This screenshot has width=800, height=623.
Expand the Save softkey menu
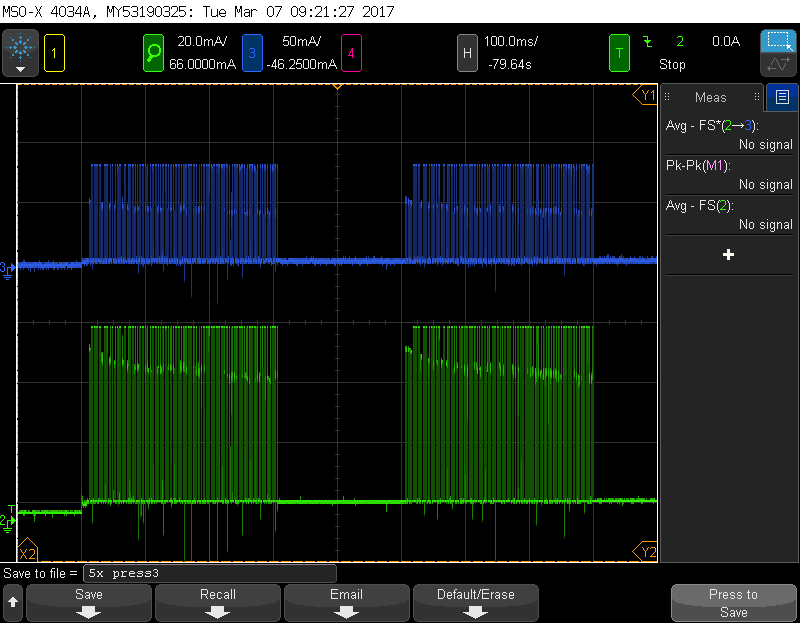pos(89,603)
